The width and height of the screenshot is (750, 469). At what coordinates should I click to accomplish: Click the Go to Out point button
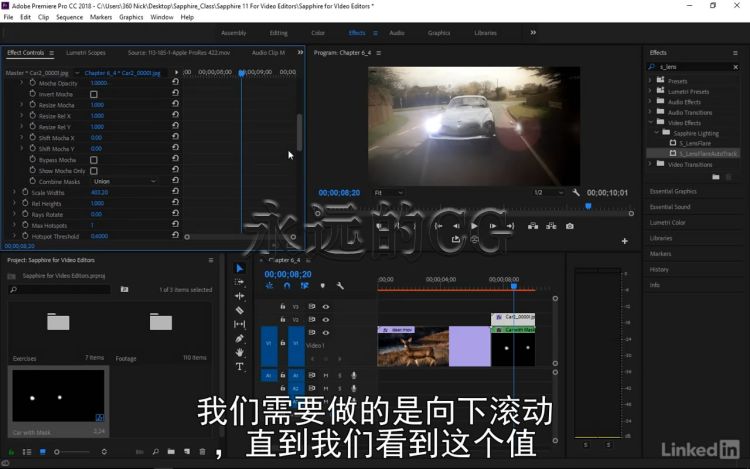510,226
